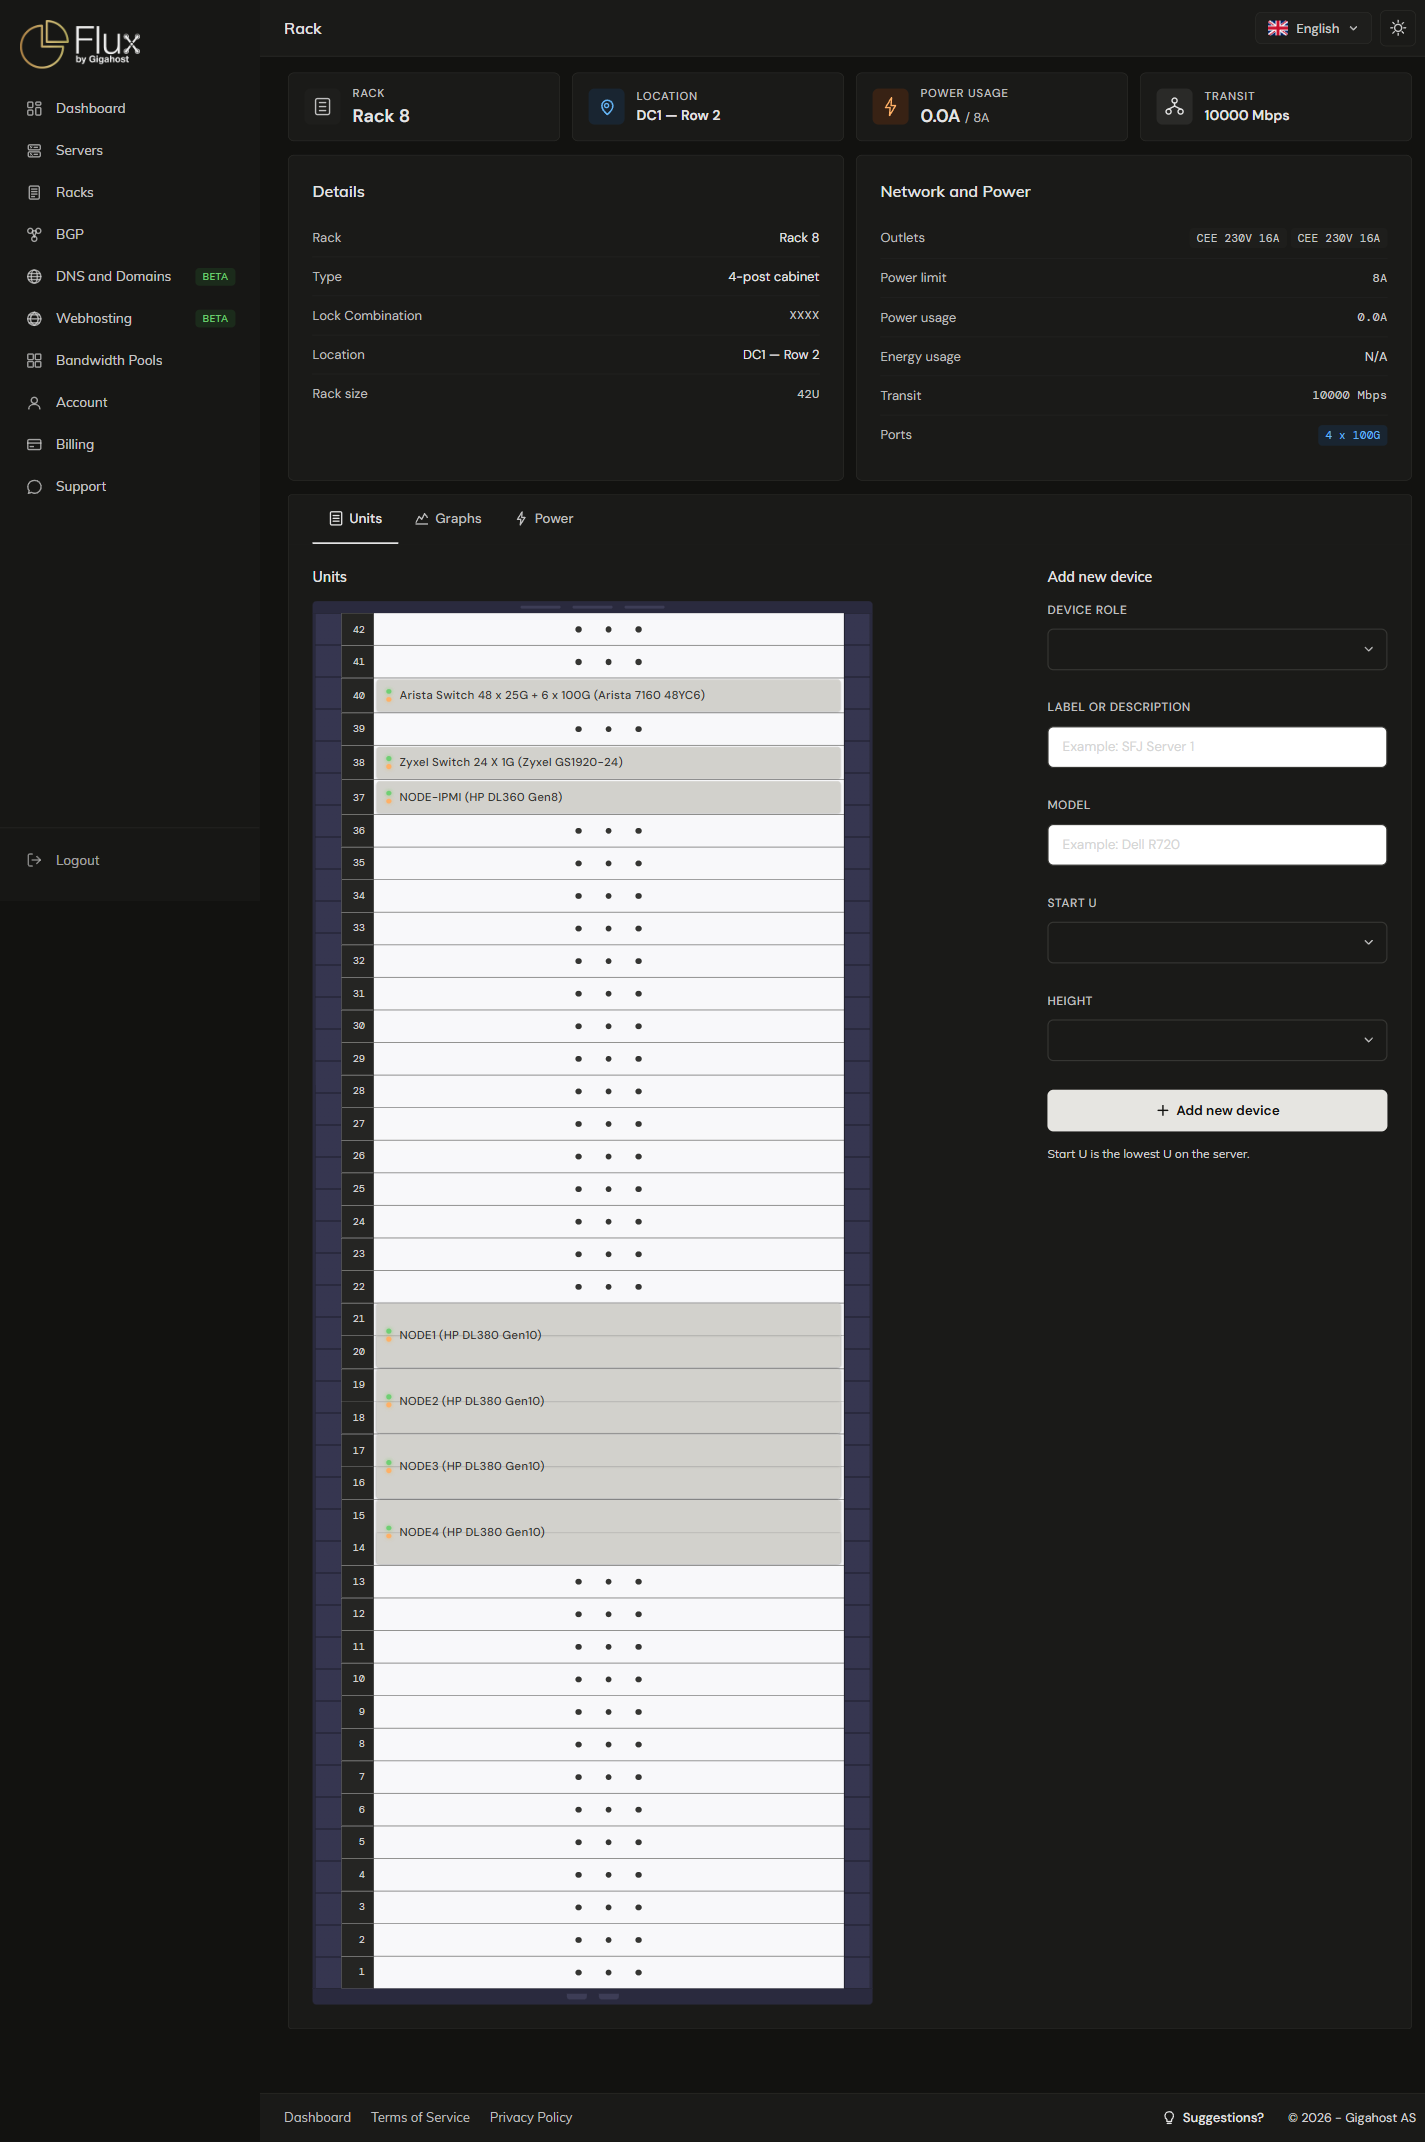Click the Servers sidebar icon
The width and height of the screenshot is (1425, 2142).
34,150
